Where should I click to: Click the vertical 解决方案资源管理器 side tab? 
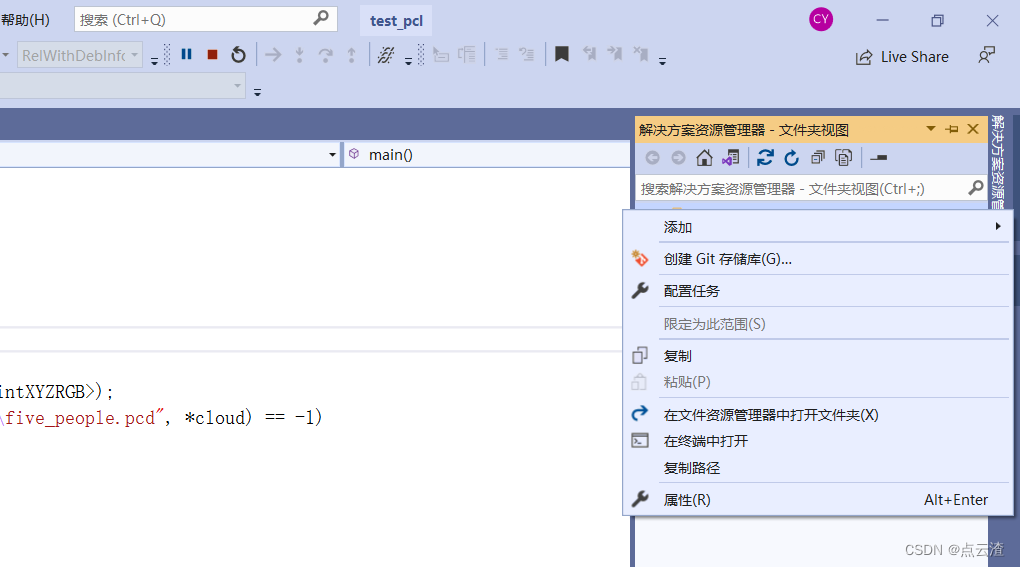997,161
